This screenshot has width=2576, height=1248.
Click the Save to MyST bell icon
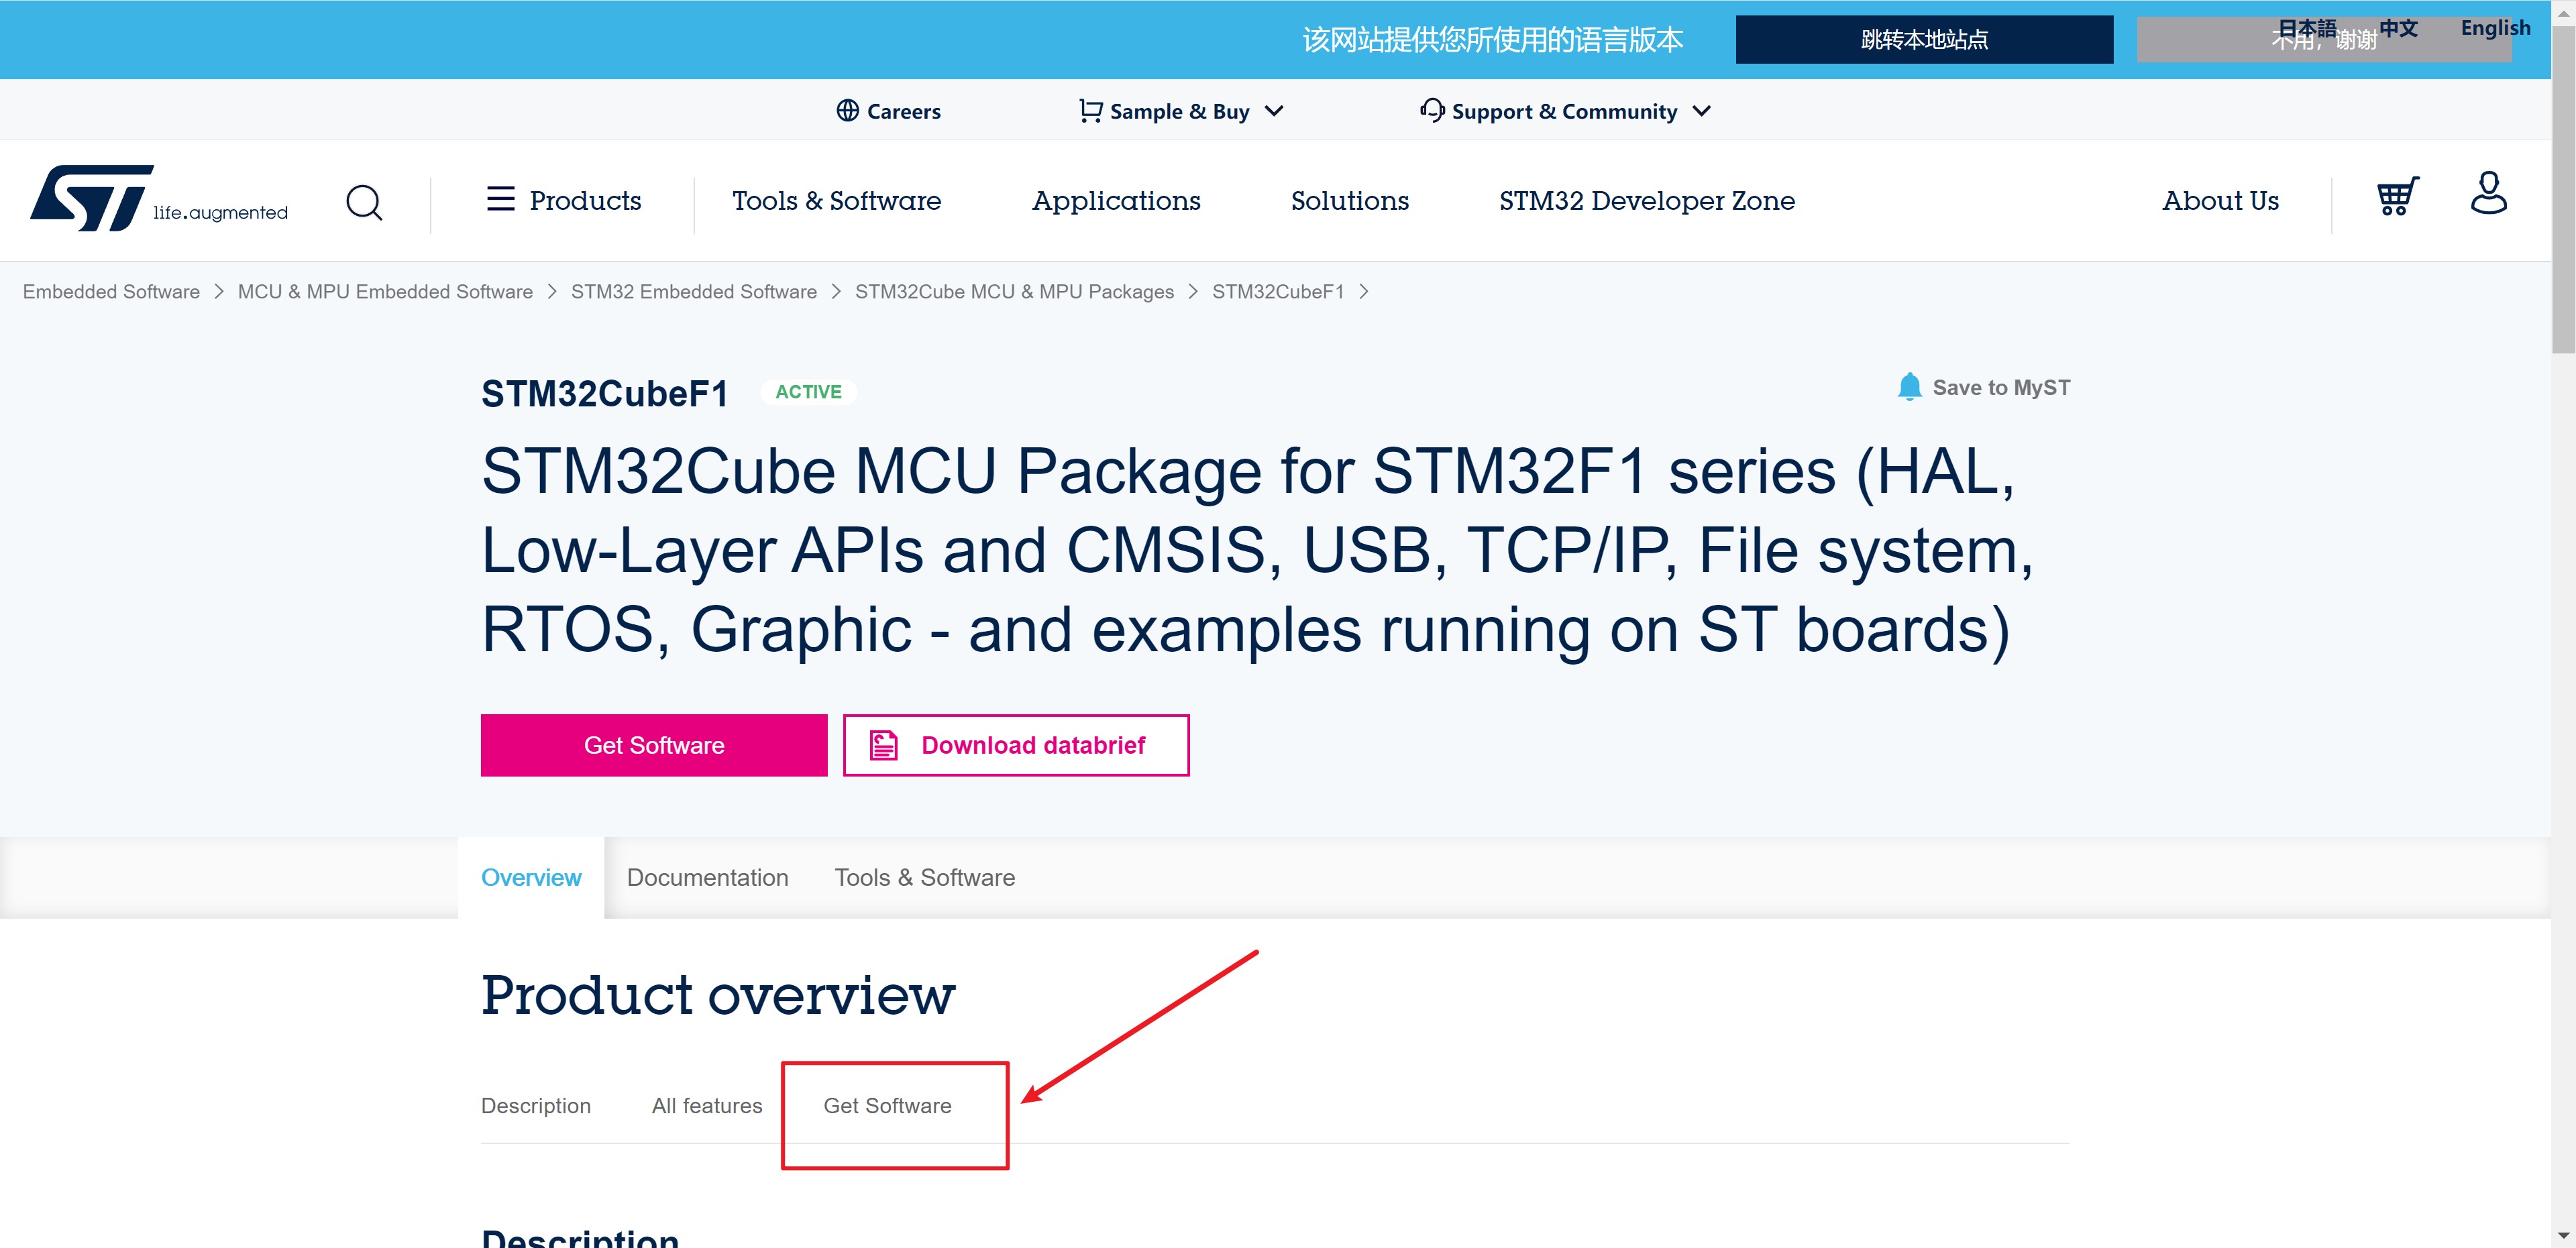coord(1909,387)
